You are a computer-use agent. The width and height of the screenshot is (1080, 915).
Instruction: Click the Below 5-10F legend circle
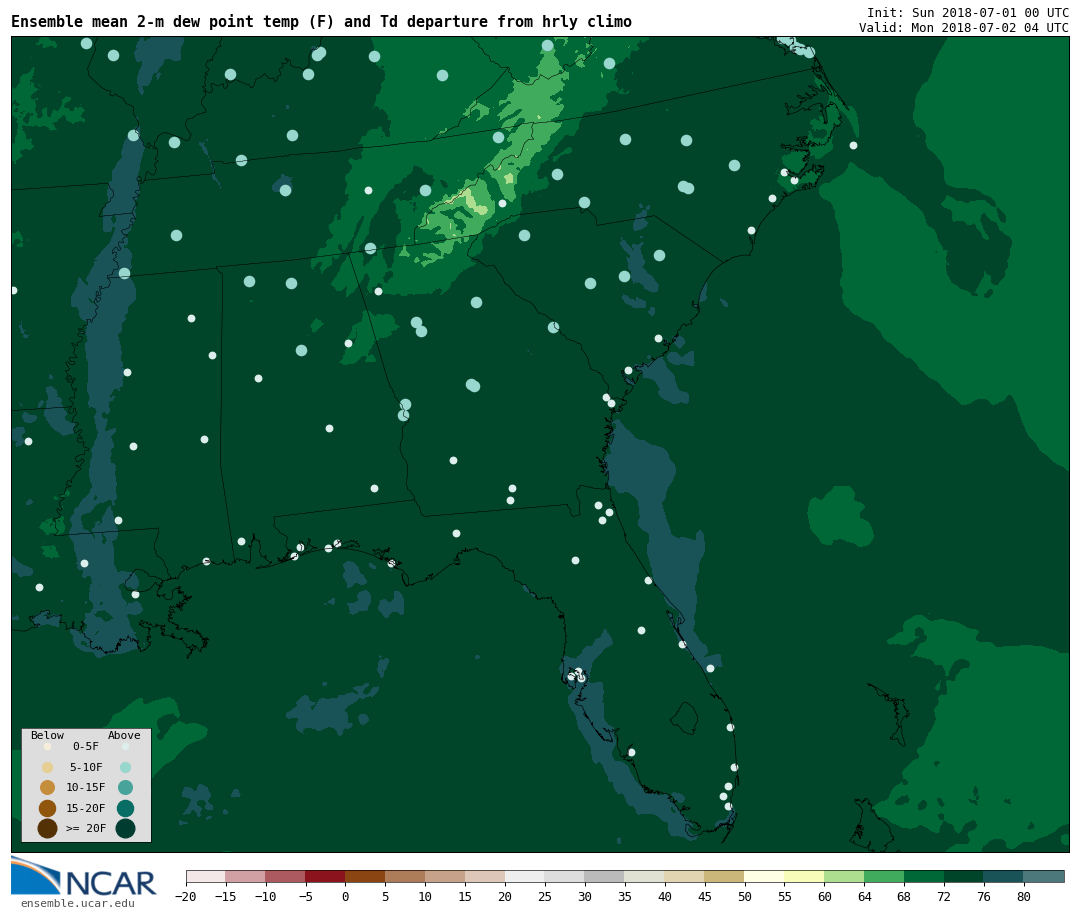[47, 767]
